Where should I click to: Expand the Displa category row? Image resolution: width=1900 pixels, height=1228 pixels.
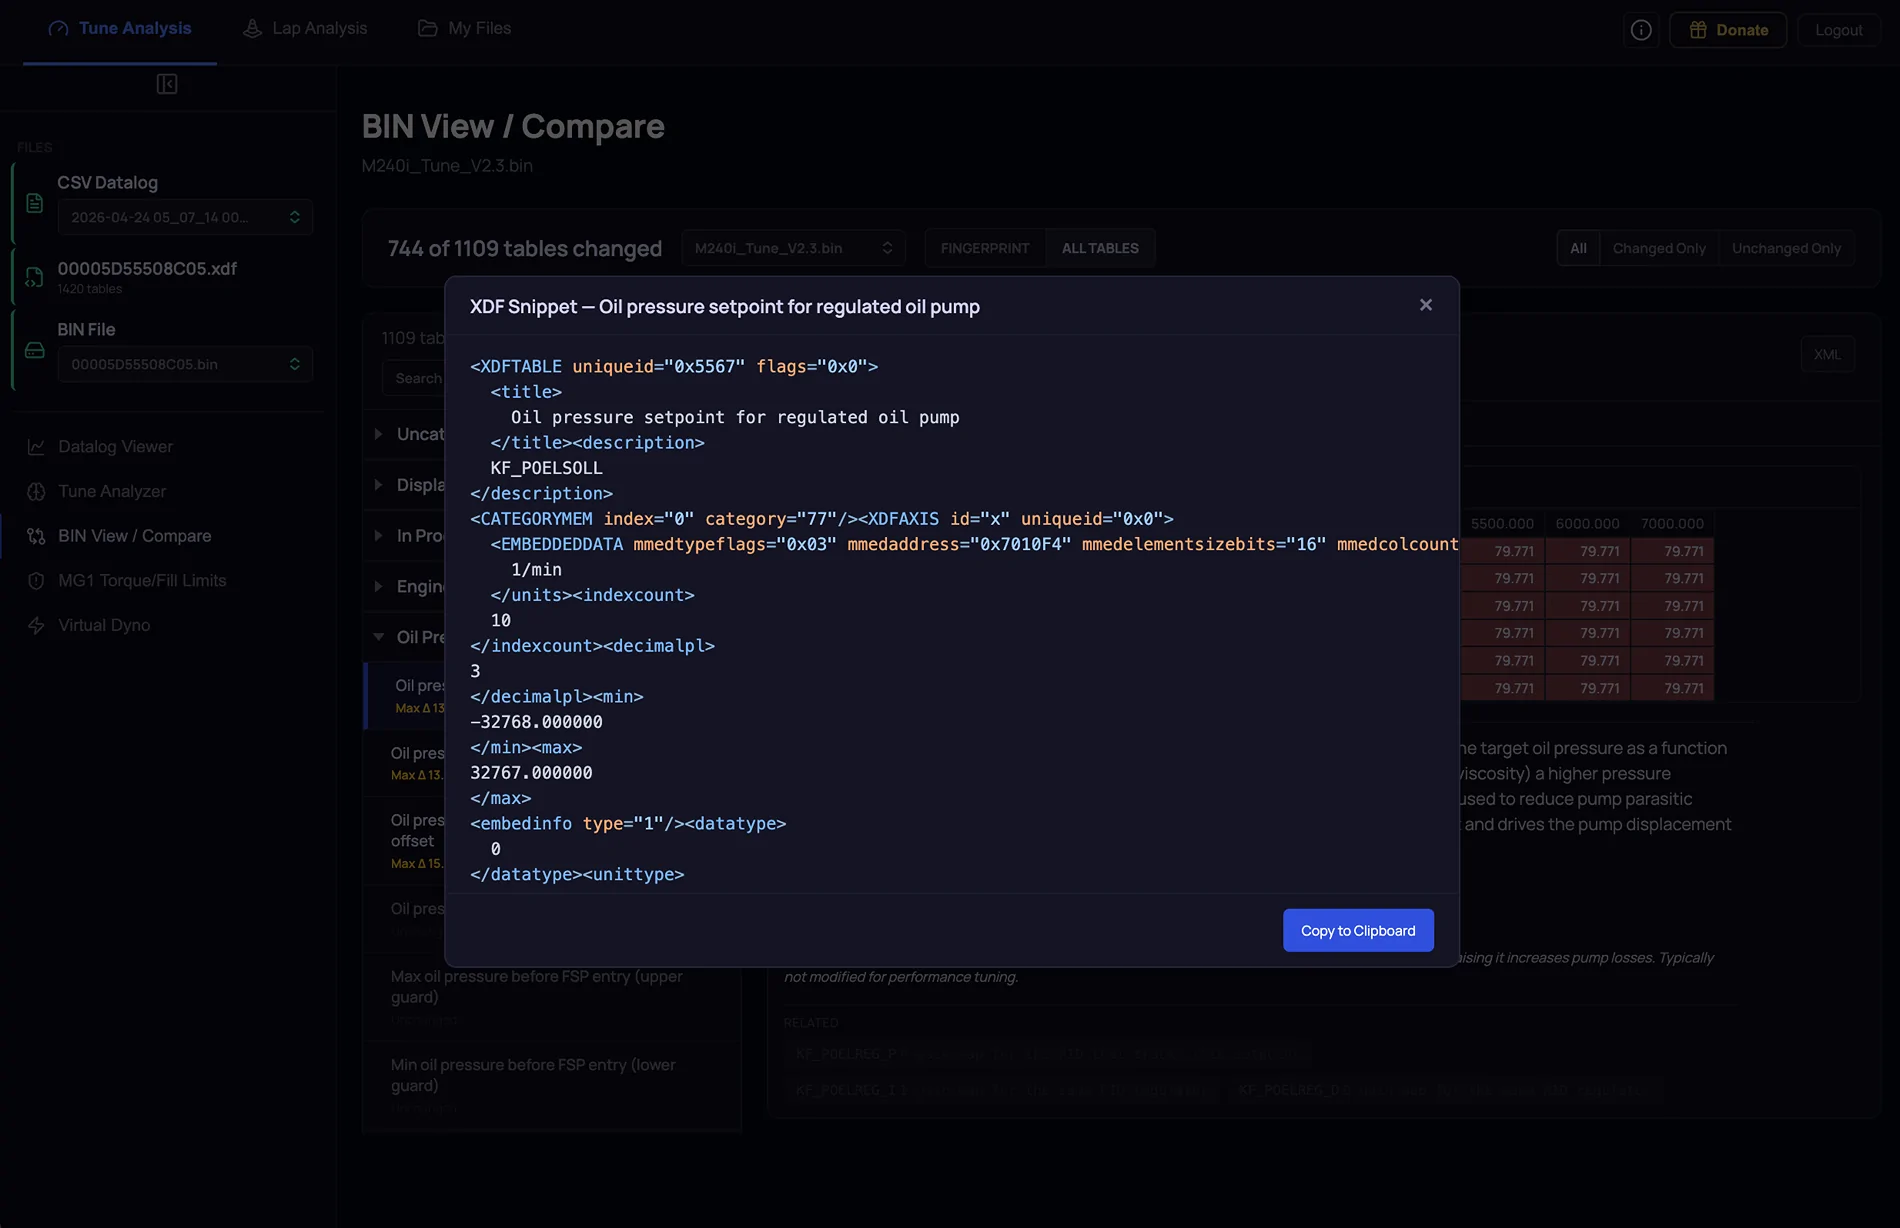pos(406,485)
